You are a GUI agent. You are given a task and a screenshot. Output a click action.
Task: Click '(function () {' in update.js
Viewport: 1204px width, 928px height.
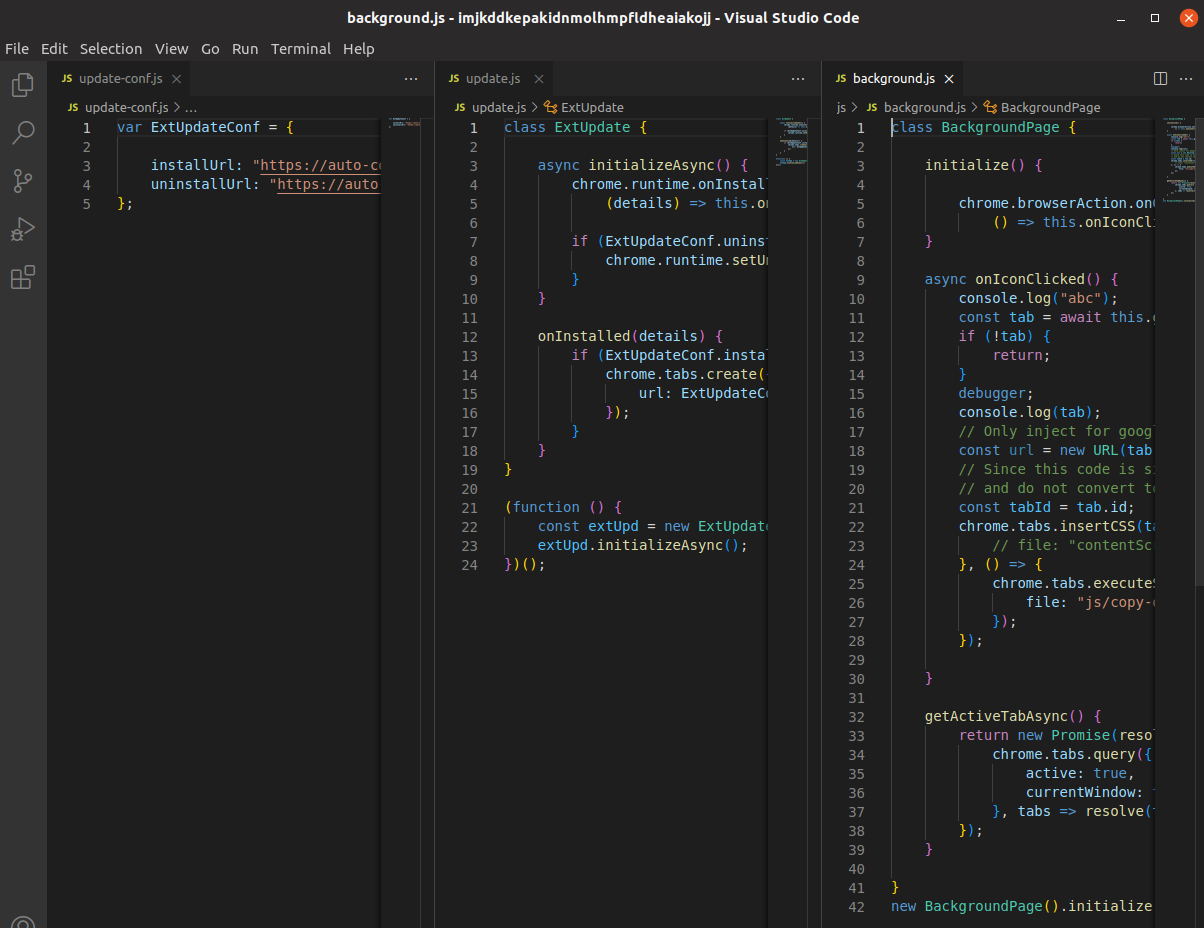point(564,508)
